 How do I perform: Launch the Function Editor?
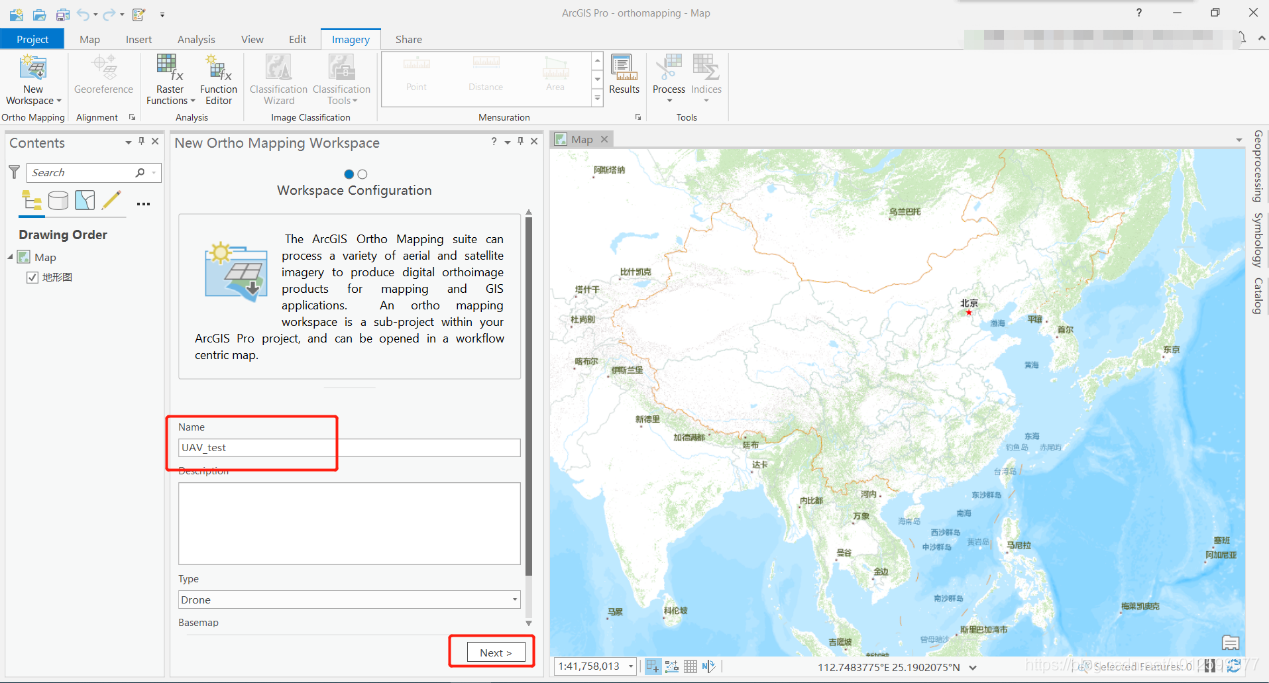[x=218, y=80]
